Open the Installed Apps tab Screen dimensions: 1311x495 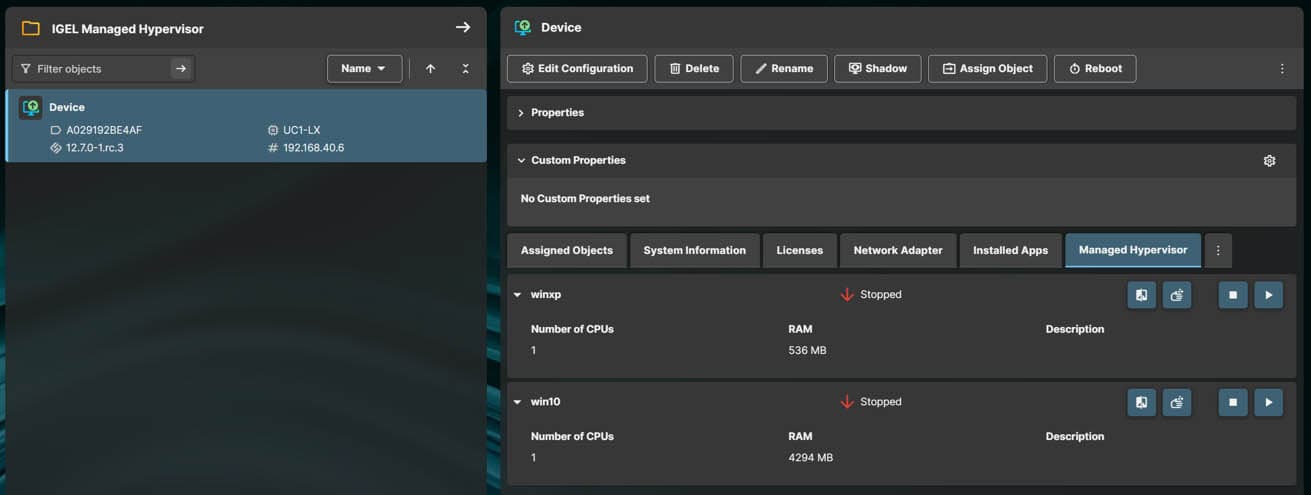pyautogui.click(x=1010, y=250)
